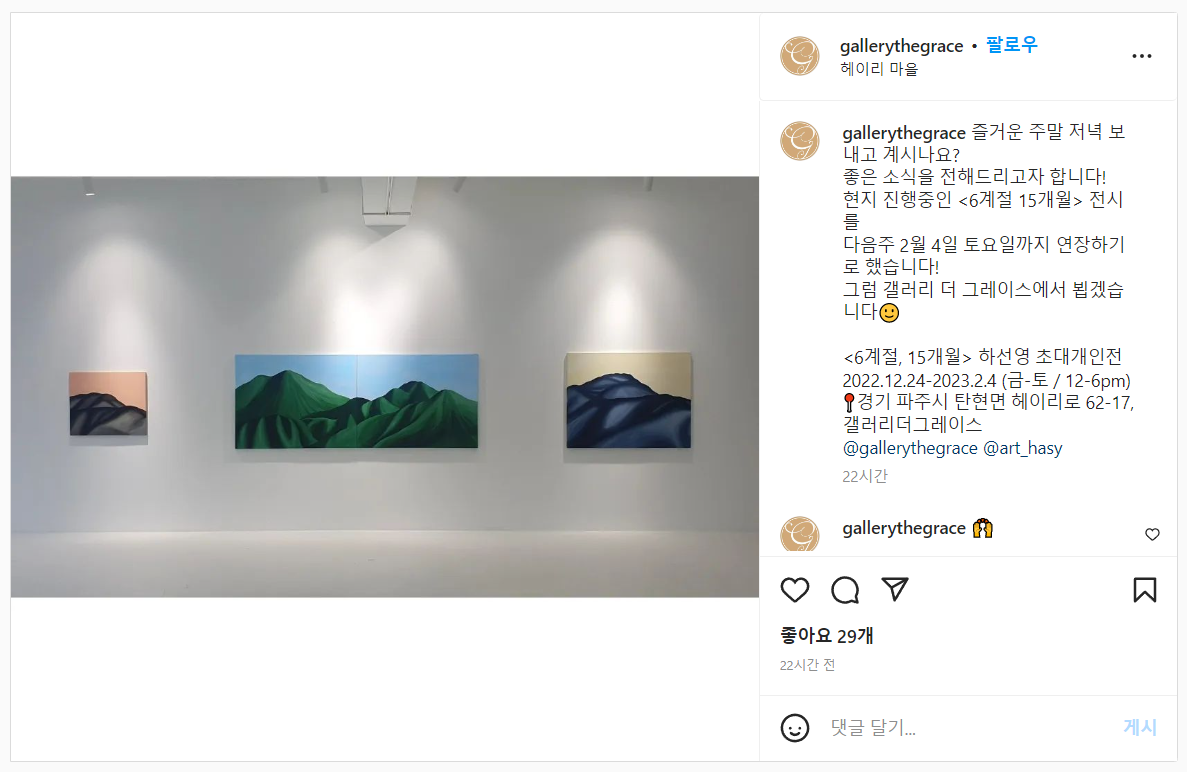This screenshot has height=772, width=1187.
Task: Open comments with the speech bubble icon
Action: pyautogui.click(x=845, y=590)
